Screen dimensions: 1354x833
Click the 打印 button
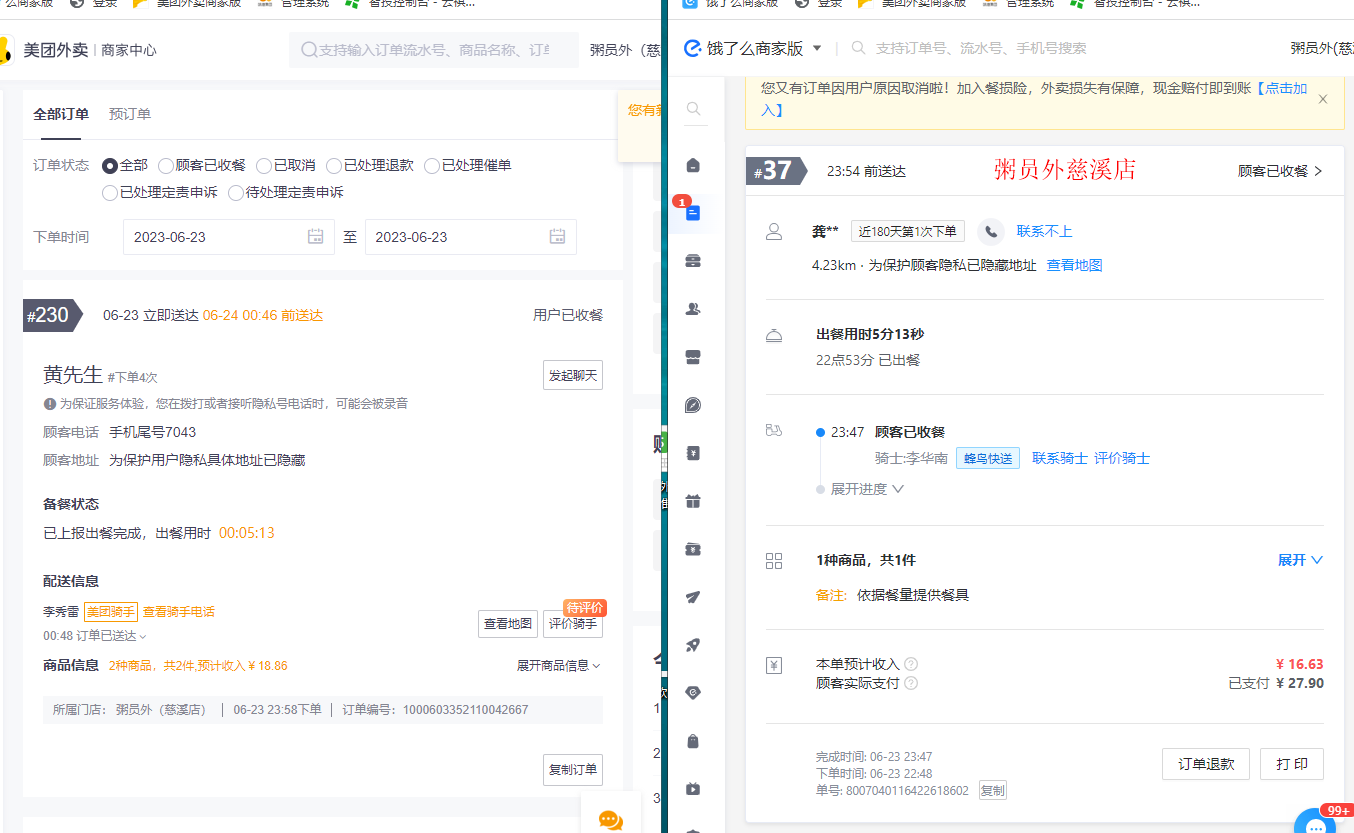[1292, 764]
